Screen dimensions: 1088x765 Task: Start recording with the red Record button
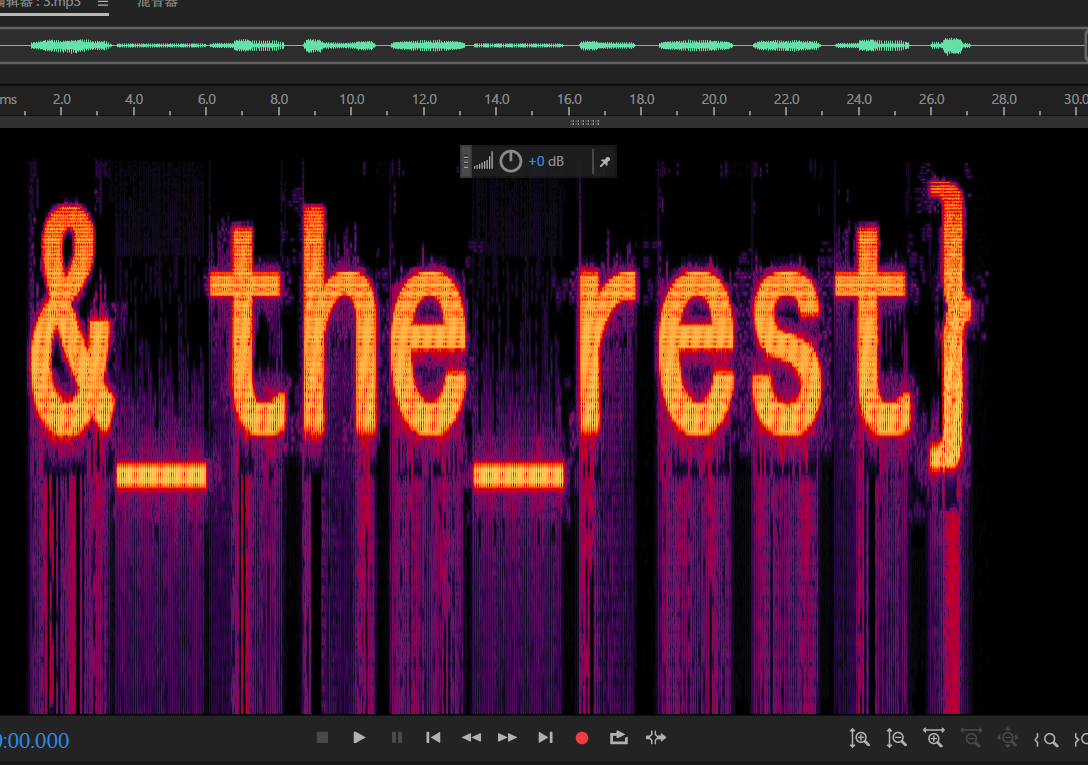click(582, 738)
